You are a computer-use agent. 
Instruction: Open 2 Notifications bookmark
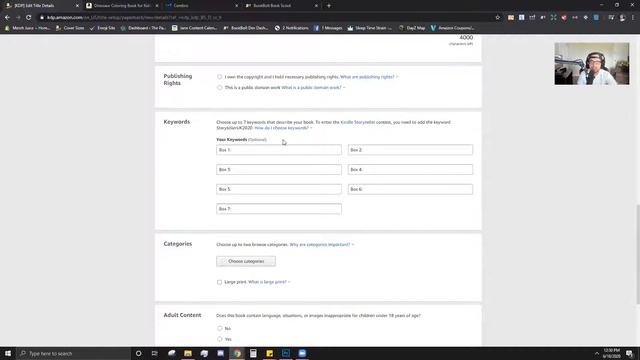click(292, 28)
